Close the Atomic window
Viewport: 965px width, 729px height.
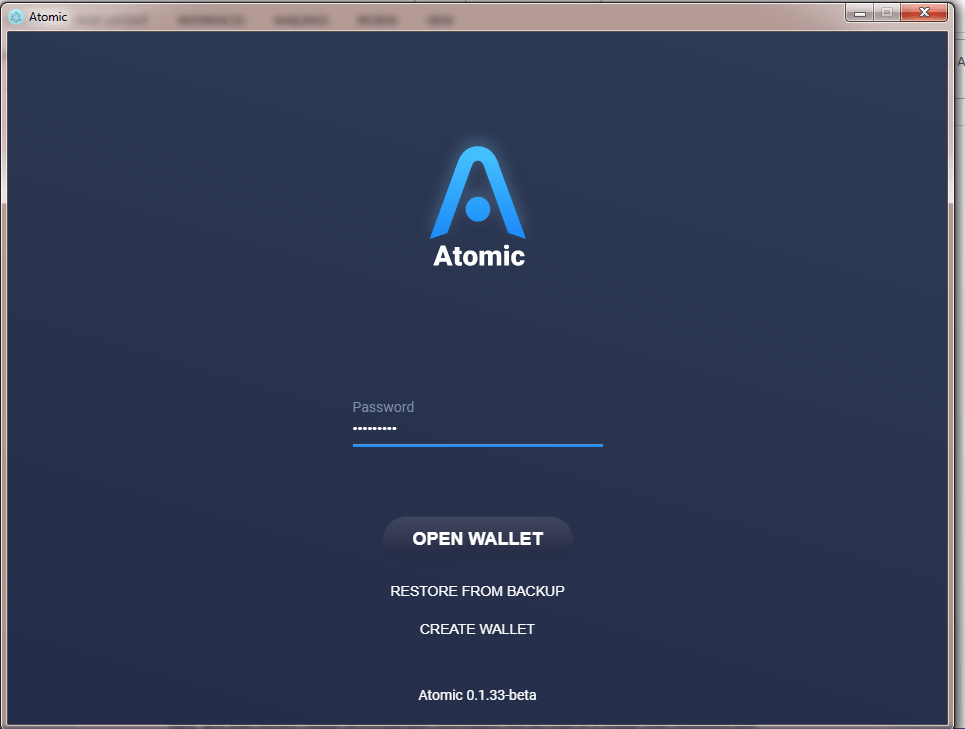pyautogui.click(x=924, y=12)
